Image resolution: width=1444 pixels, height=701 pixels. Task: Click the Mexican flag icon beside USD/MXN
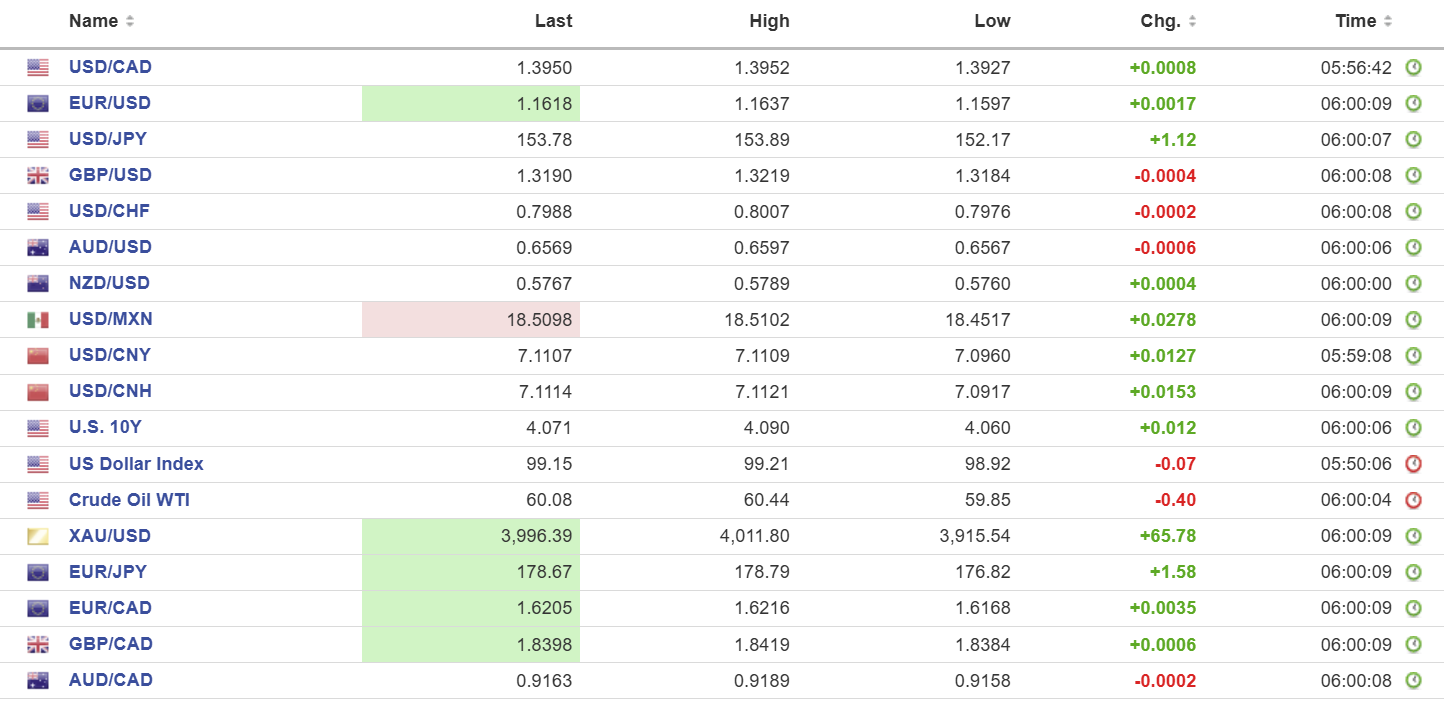(x=38, y=320)
